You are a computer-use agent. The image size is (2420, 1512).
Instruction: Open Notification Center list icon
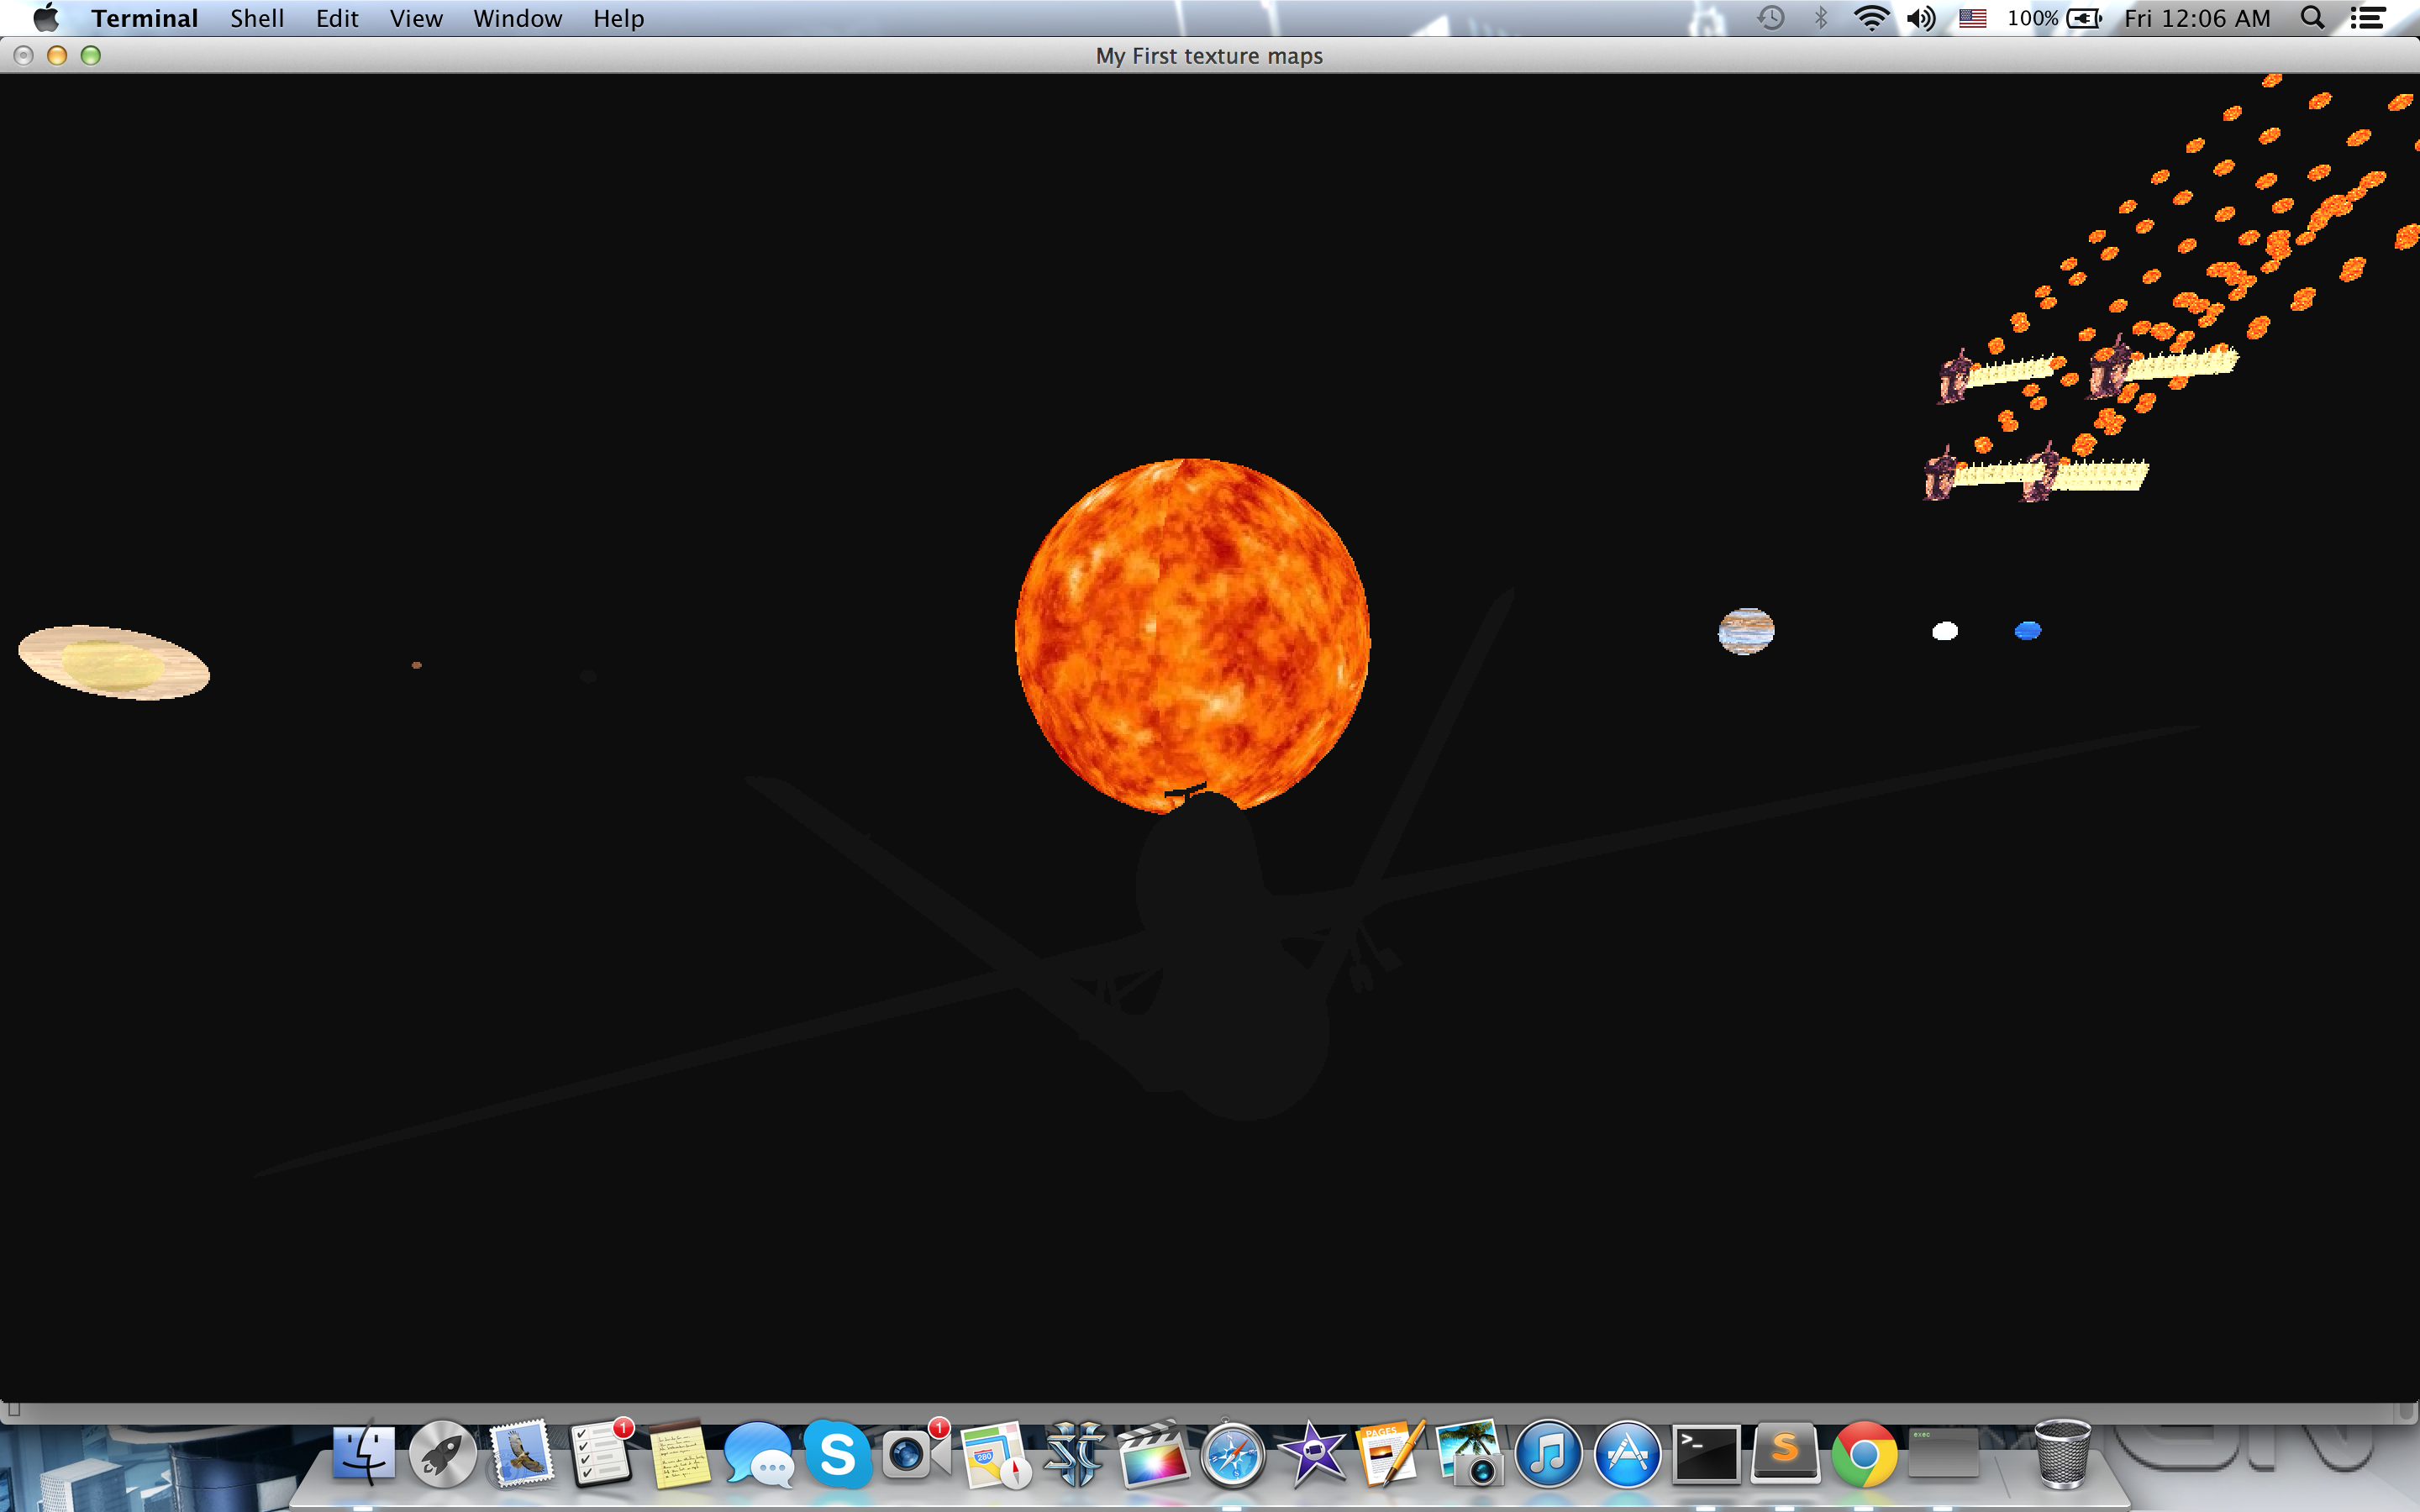(x=2367, y=18)
